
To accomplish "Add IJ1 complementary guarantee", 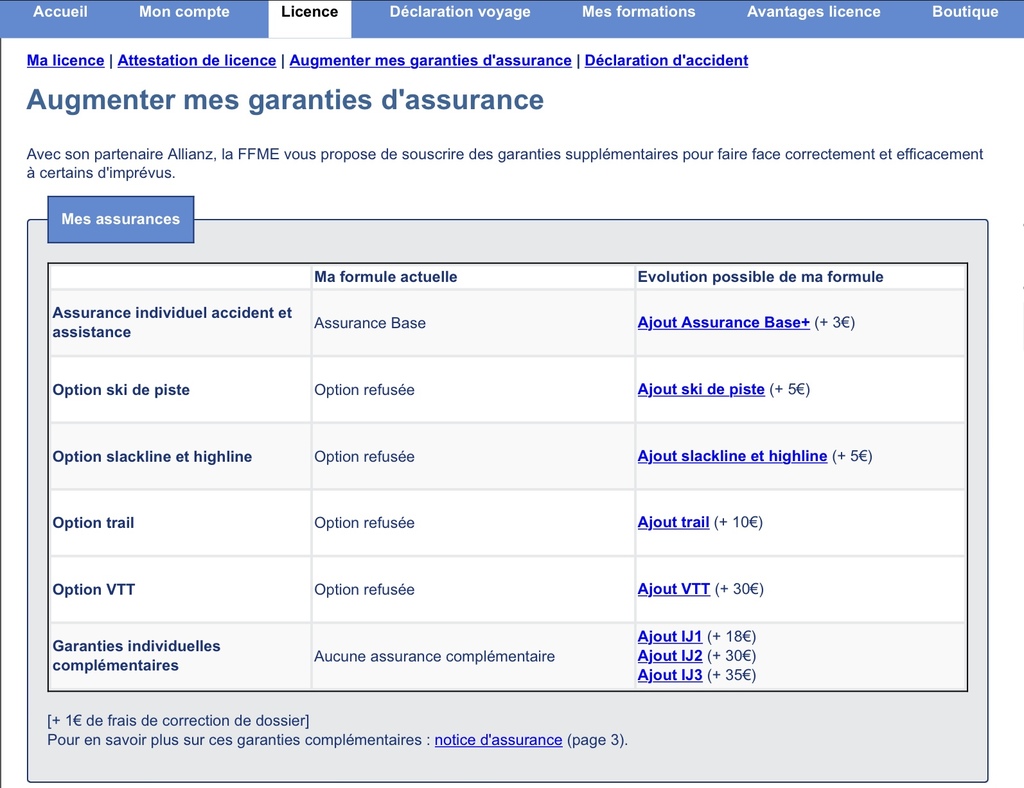I will [x=669, y=637].
